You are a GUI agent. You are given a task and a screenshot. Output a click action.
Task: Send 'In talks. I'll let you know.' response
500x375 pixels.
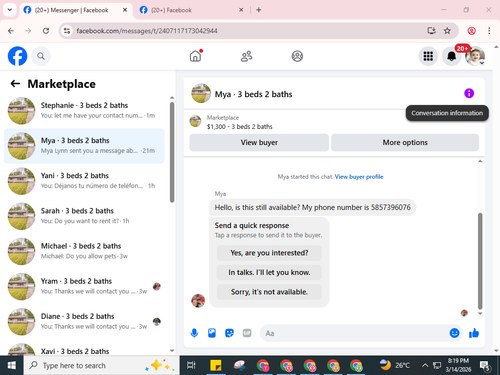coord(269,272)
